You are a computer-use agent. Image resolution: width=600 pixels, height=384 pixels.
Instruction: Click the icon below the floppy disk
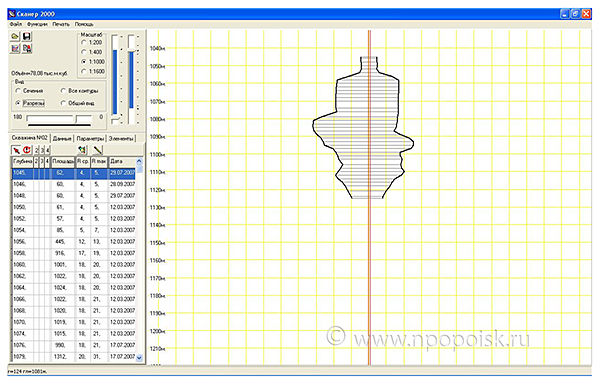[x=27, y=49]
